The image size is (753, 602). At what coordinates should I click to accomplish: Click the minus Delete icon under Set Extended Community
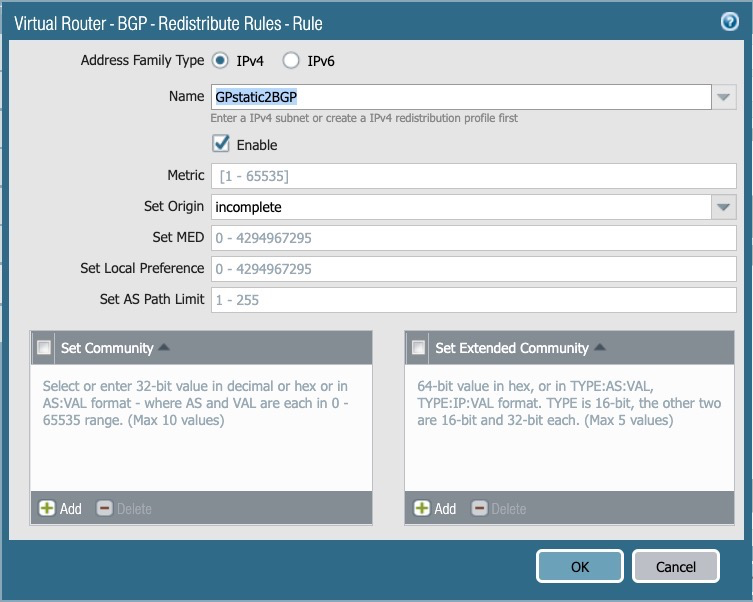(479, 508)
